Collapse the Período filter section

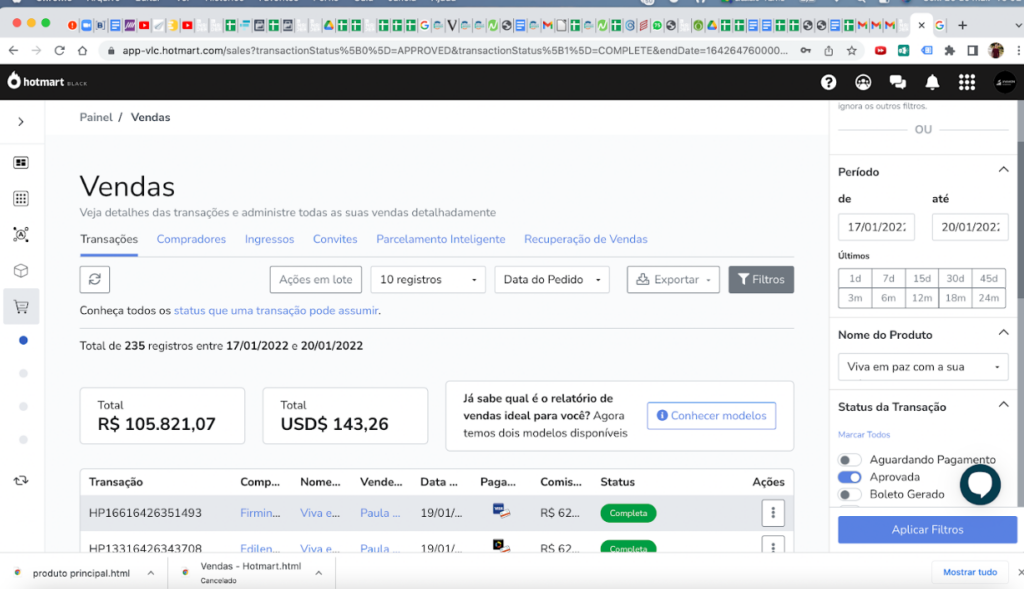[1003, 171]
